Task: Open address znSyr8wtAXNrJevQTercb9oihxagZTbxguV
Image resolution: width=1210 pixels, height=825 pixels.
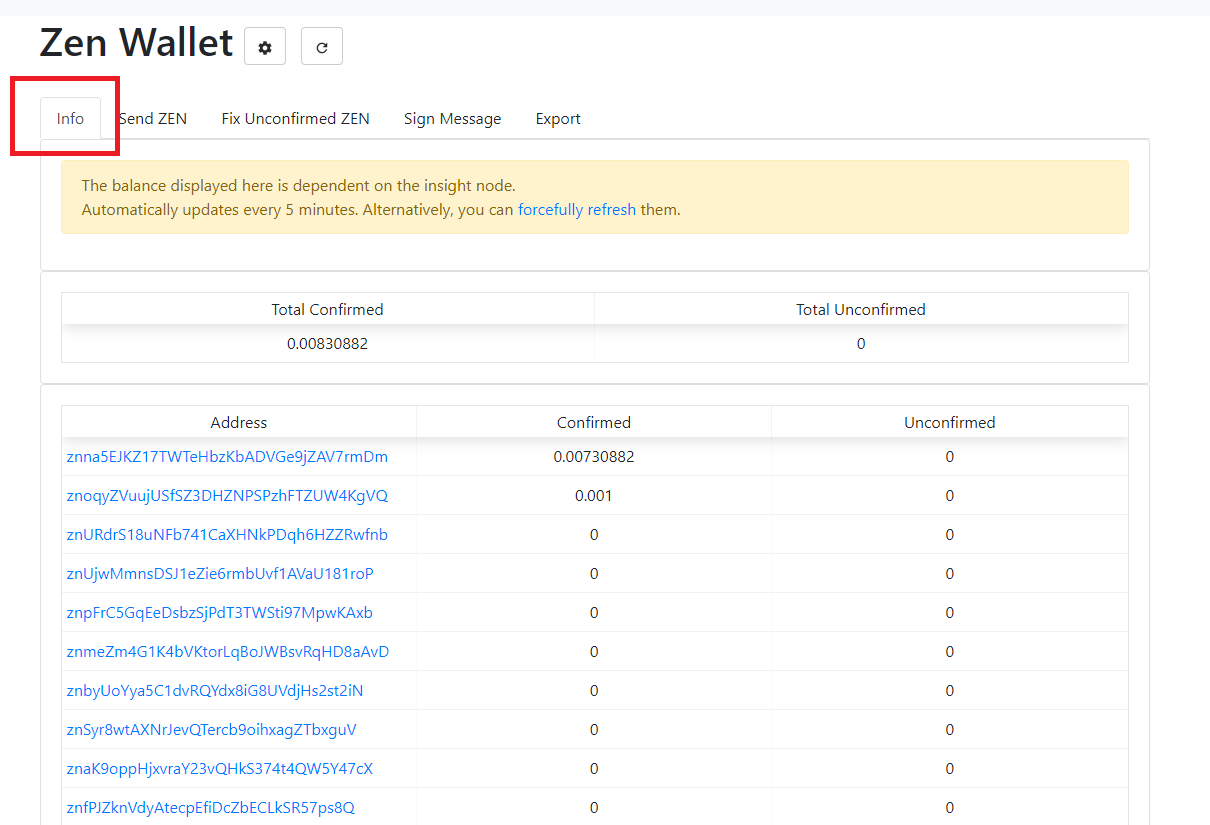Action: pos(211,730)
